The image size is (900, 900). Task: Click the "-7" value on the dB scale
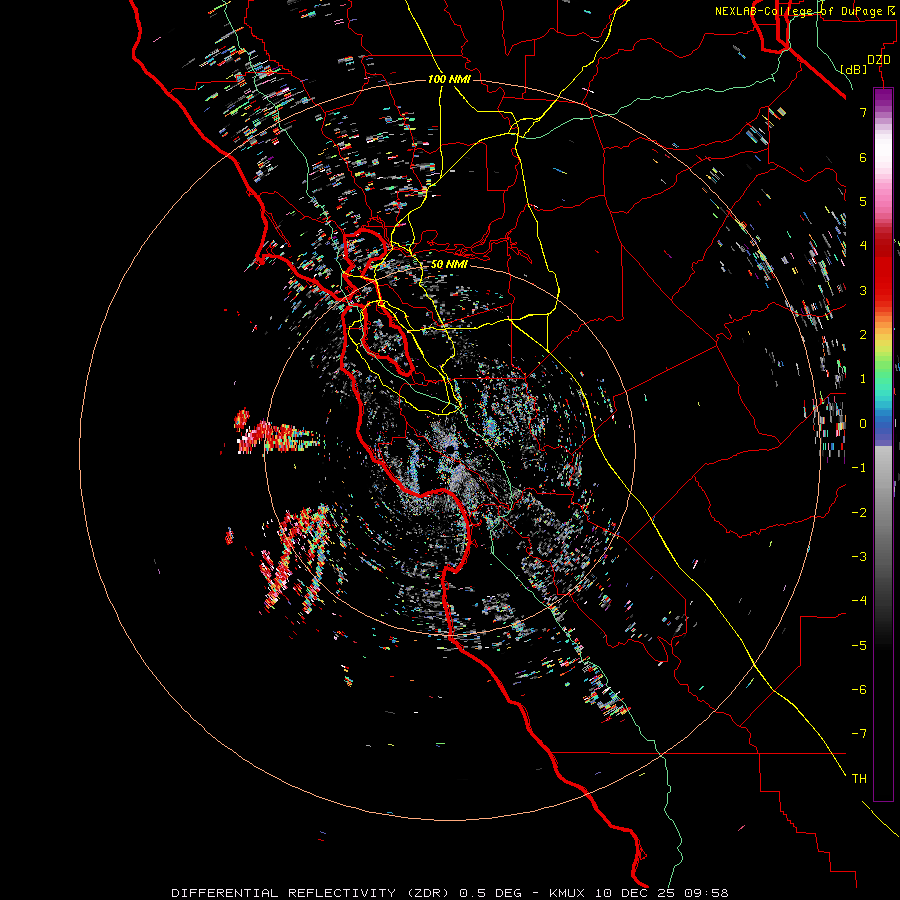coord(859,734)
